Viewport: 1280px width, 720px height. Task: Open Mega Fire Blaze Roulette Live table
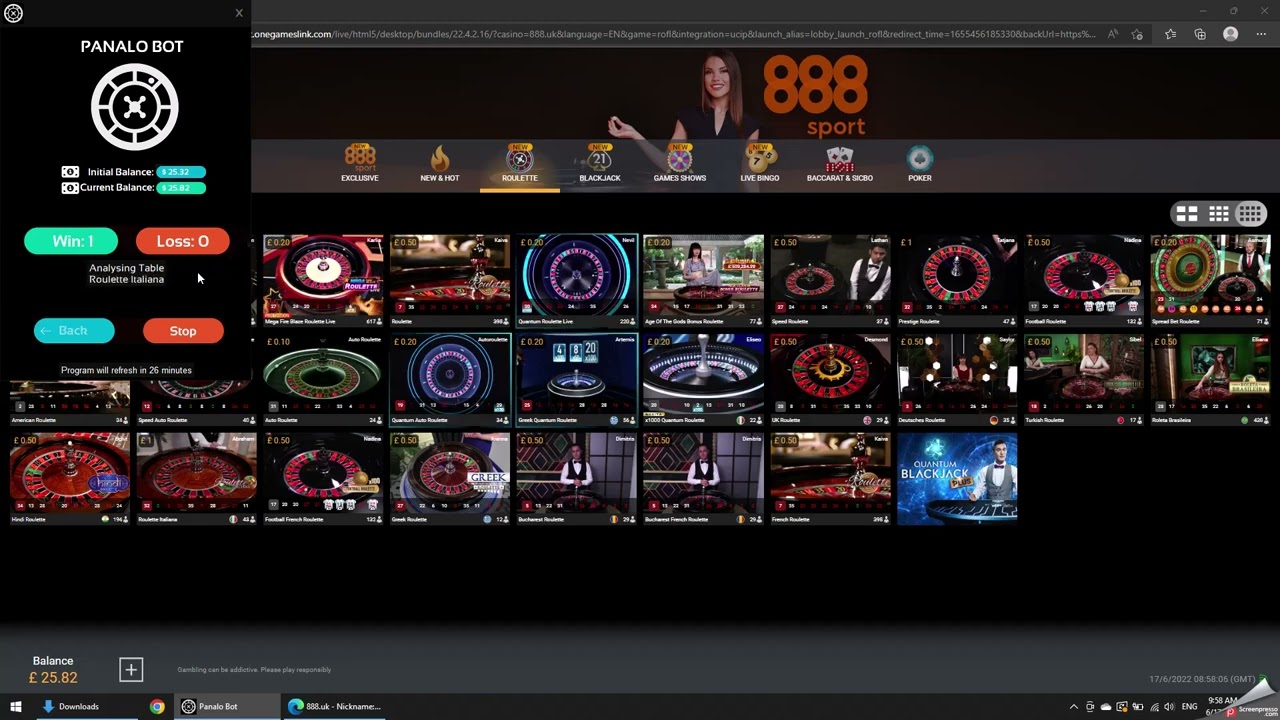point(323,280)
